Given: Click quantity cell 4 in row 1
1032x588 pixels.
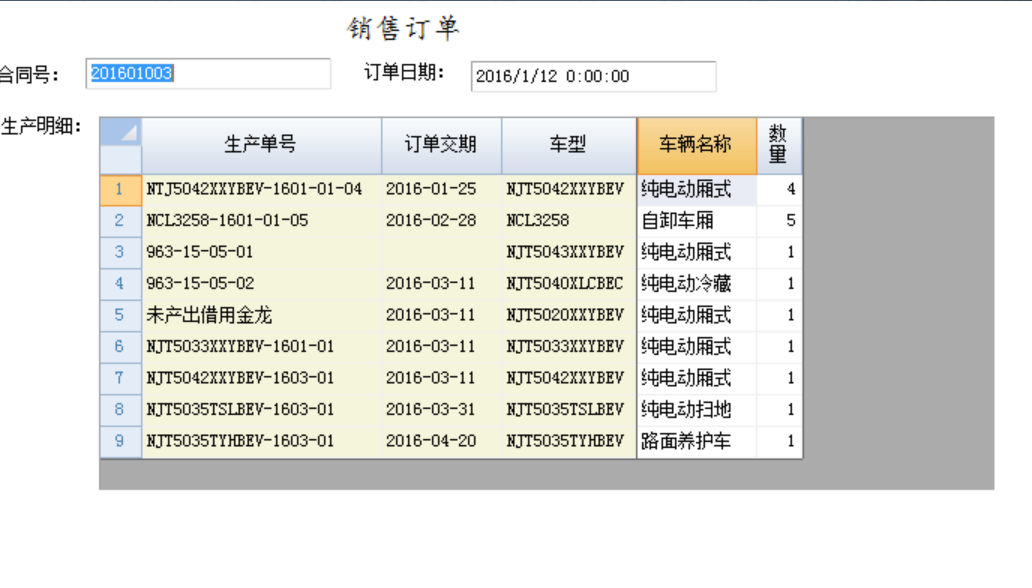Looking at the screenshot, I should coord(780,190).
